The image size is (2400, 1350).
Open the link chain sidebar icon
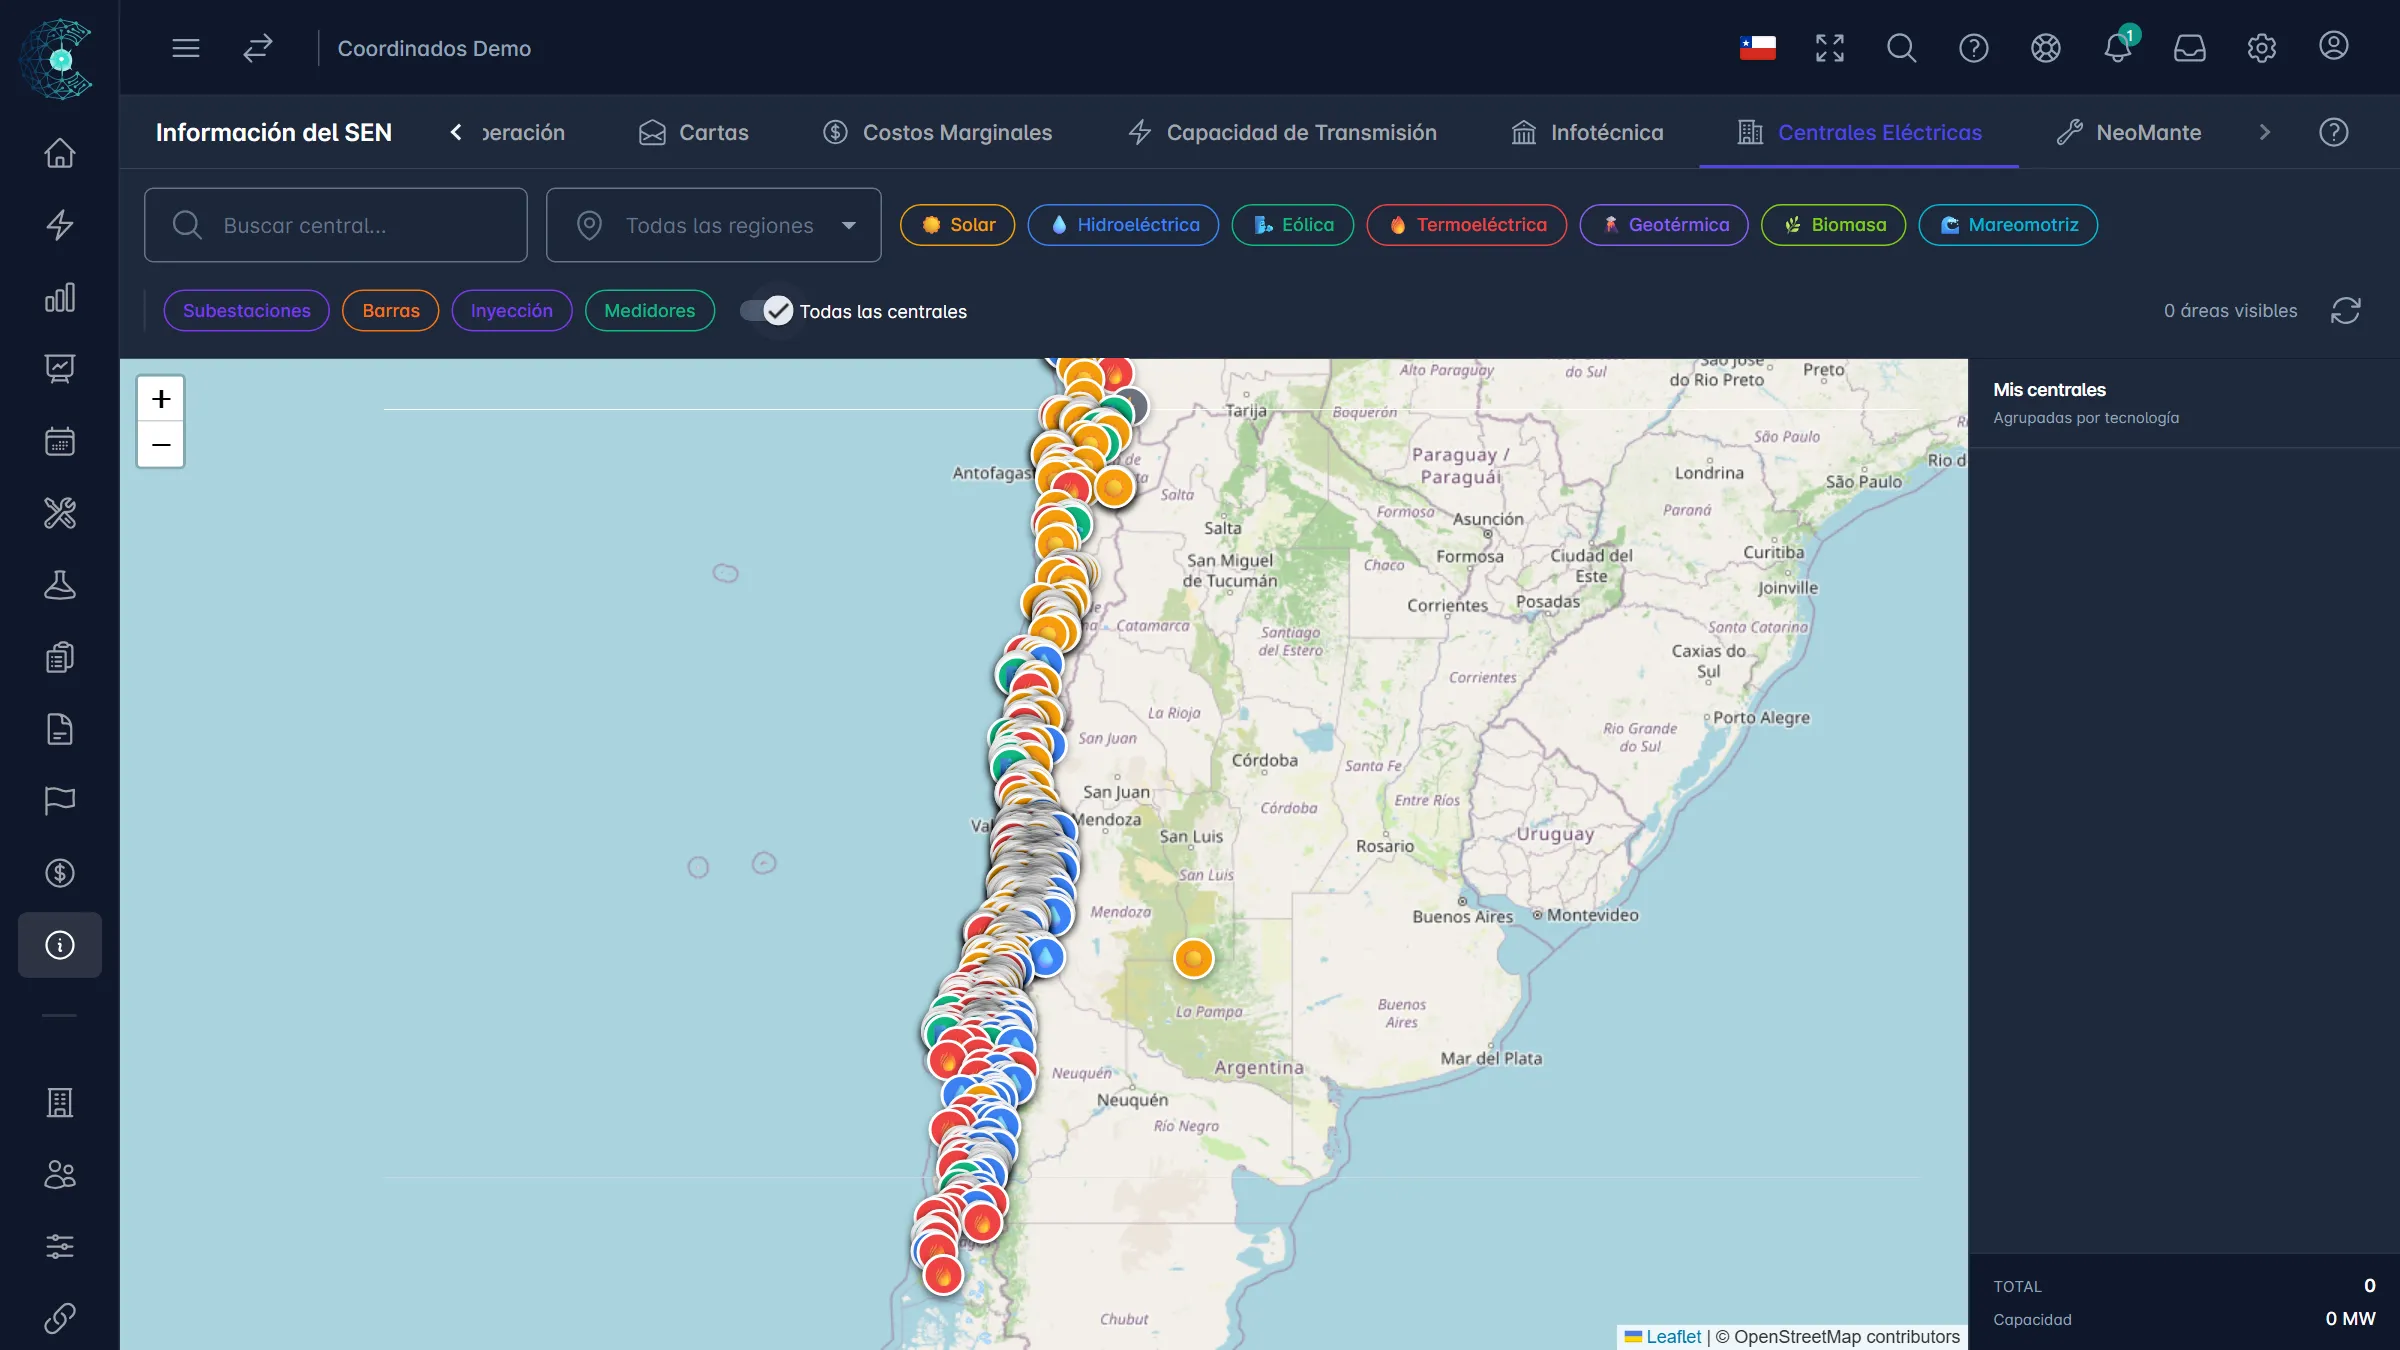60,1318
